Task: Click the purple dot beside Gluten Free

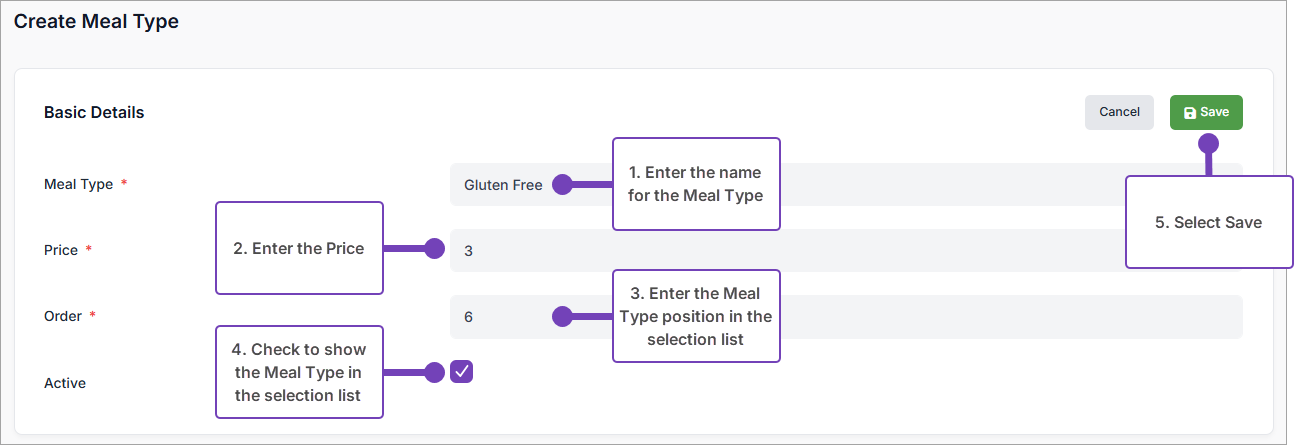Action: point(562,184)
